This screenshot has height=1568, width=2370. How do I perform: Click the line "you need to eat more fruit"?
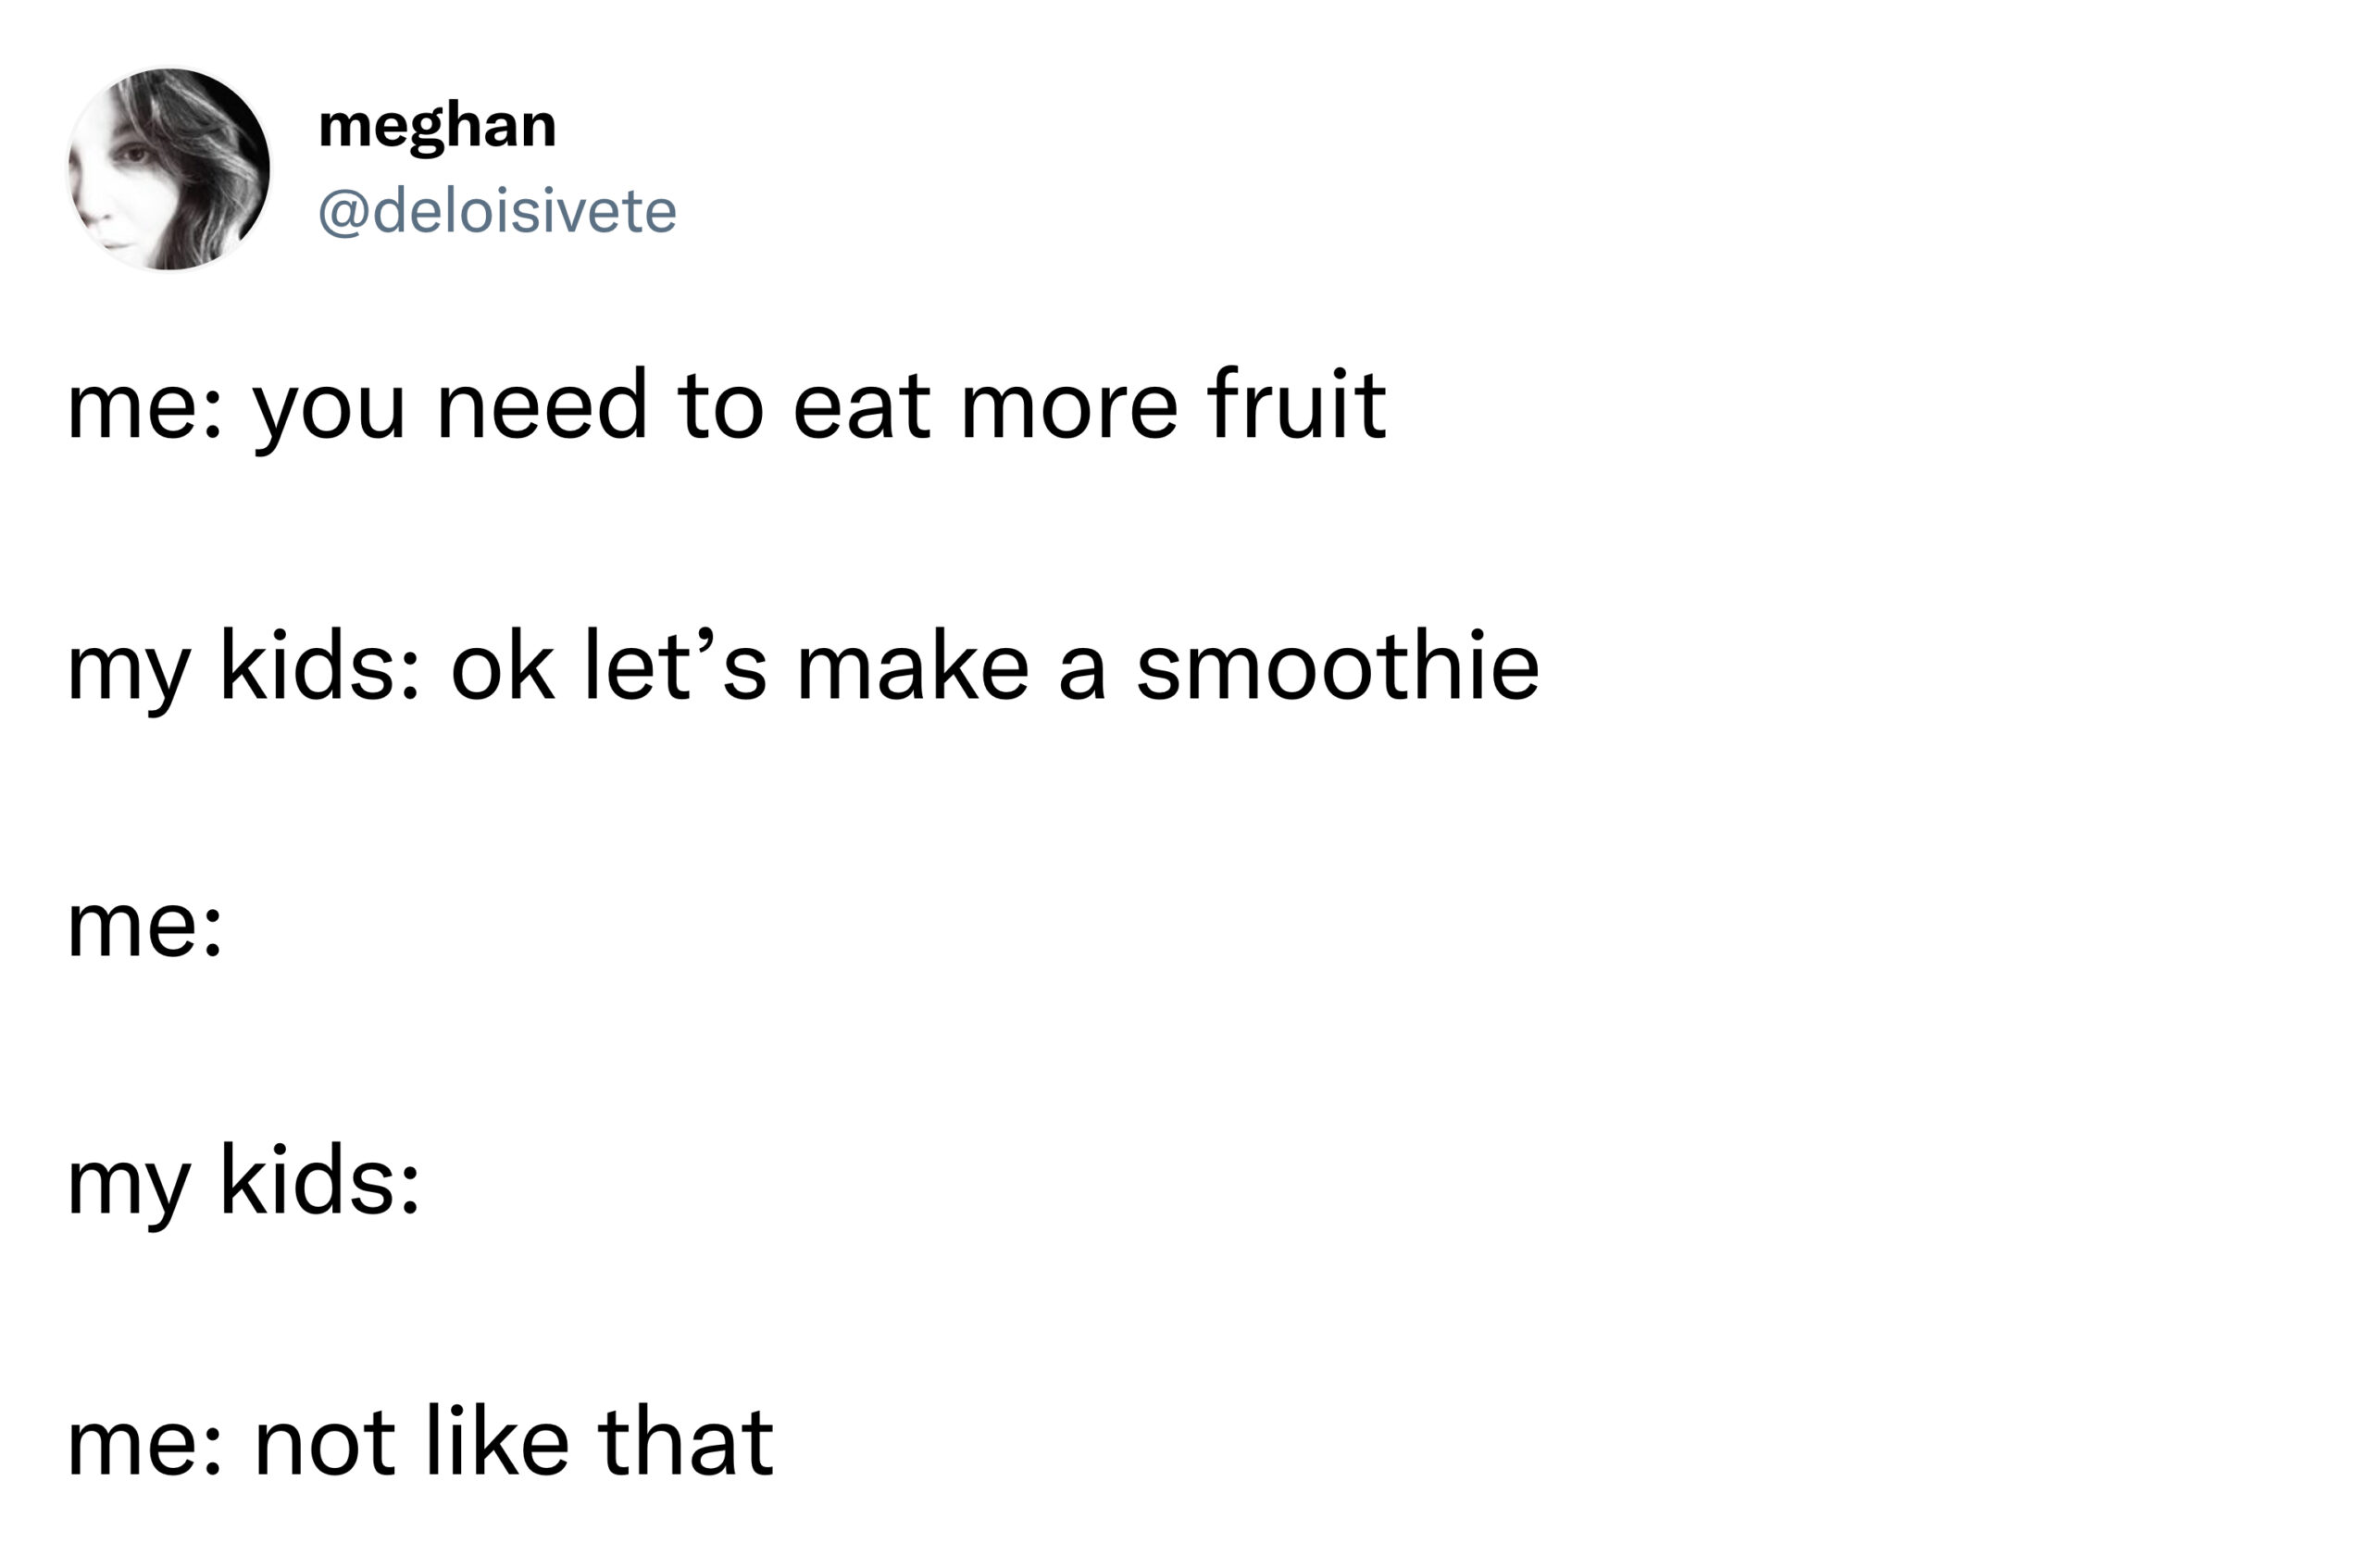point(819,406)
